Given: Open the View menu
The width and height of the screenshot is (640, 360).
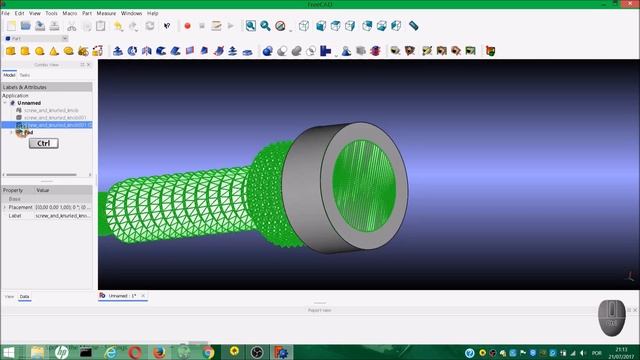Looking at the screenshot, I should pyautogui.click(x=35, y=13).
